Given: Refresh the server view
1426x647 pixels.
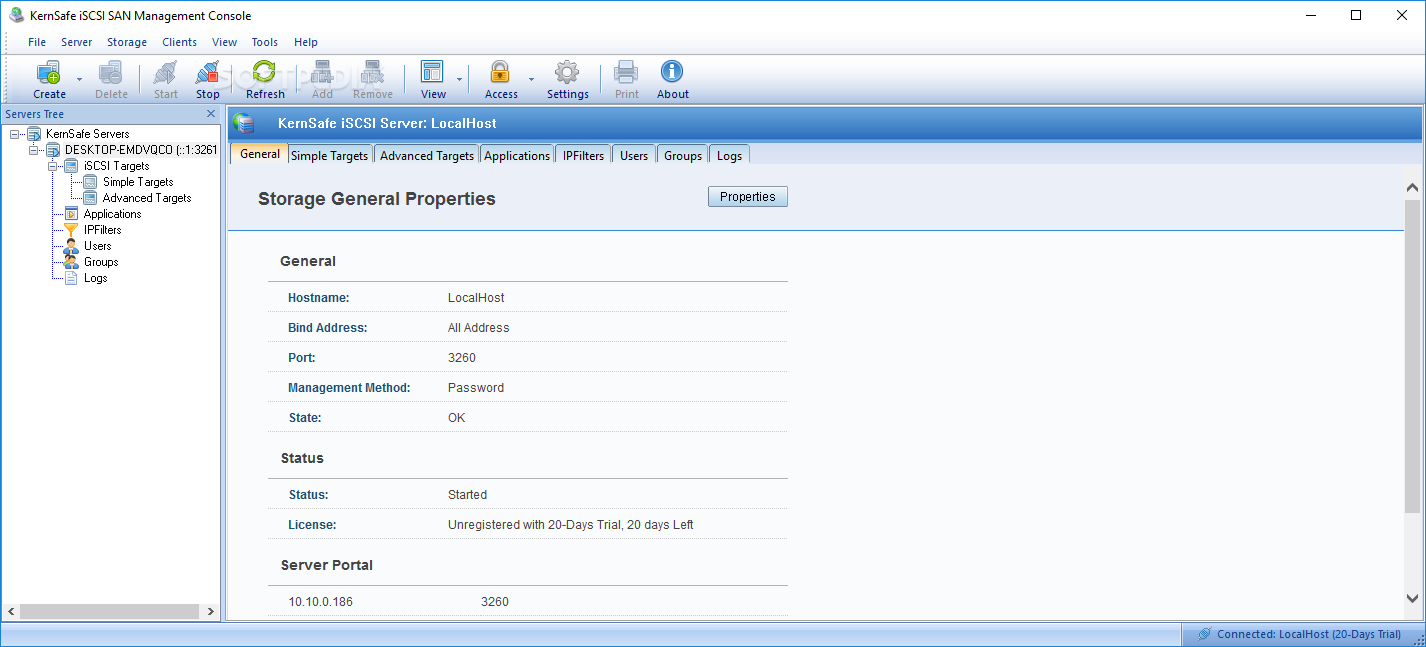Looking at the screenshot, I should tap(265, 72).
